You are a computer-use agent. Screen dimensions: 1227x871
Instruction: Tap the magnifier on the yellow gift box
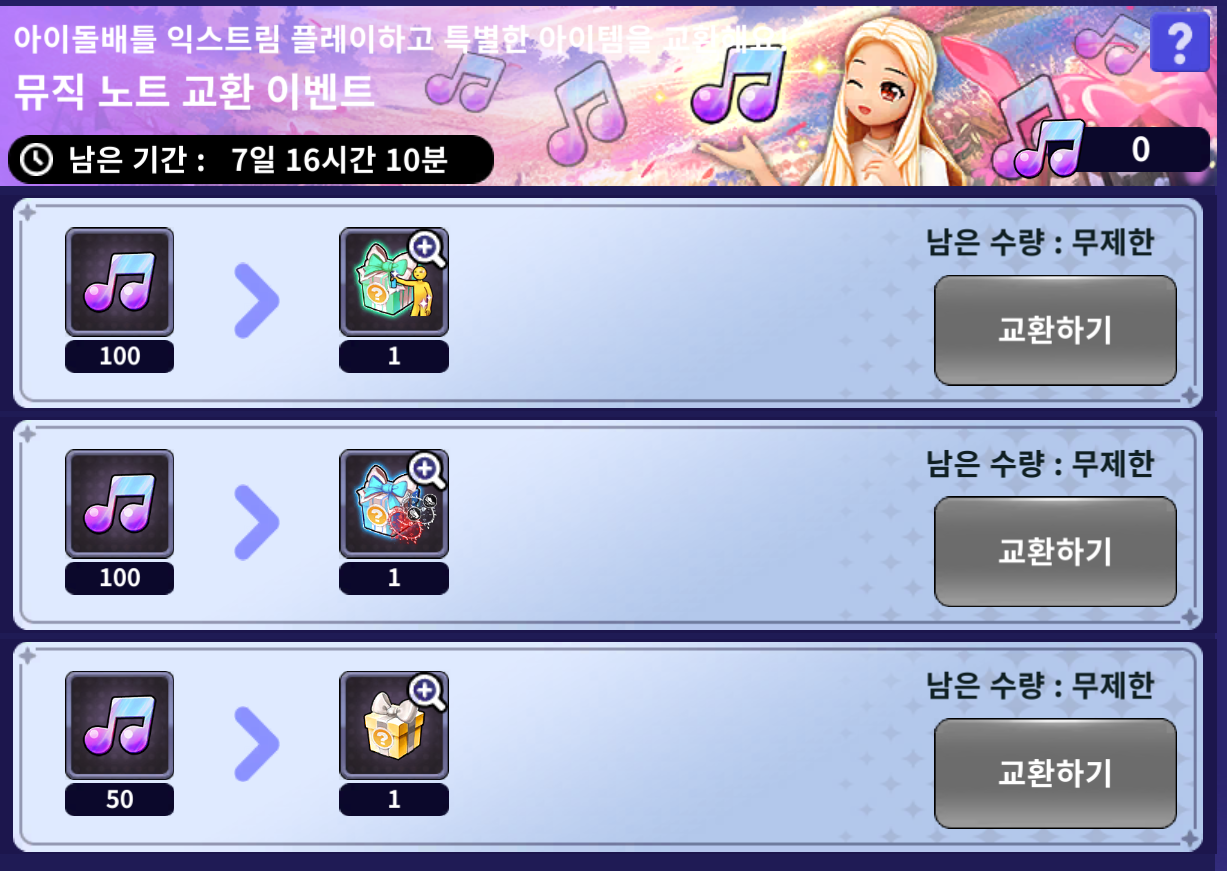427,691
